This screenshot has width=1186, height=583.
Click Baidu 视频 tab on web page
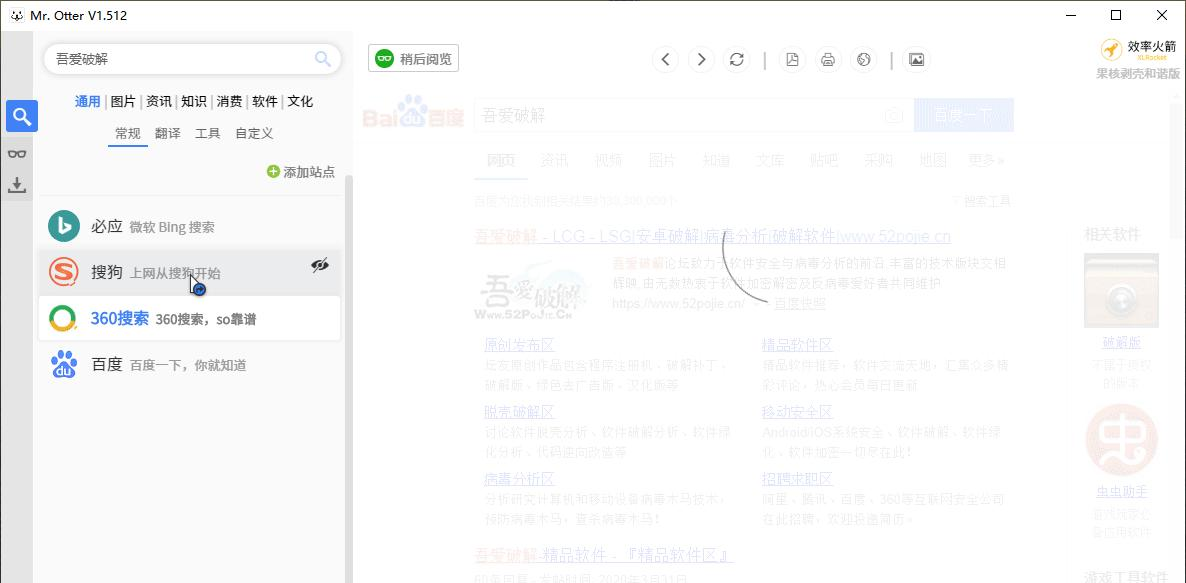pyautogui.click(x=608, y=160)
